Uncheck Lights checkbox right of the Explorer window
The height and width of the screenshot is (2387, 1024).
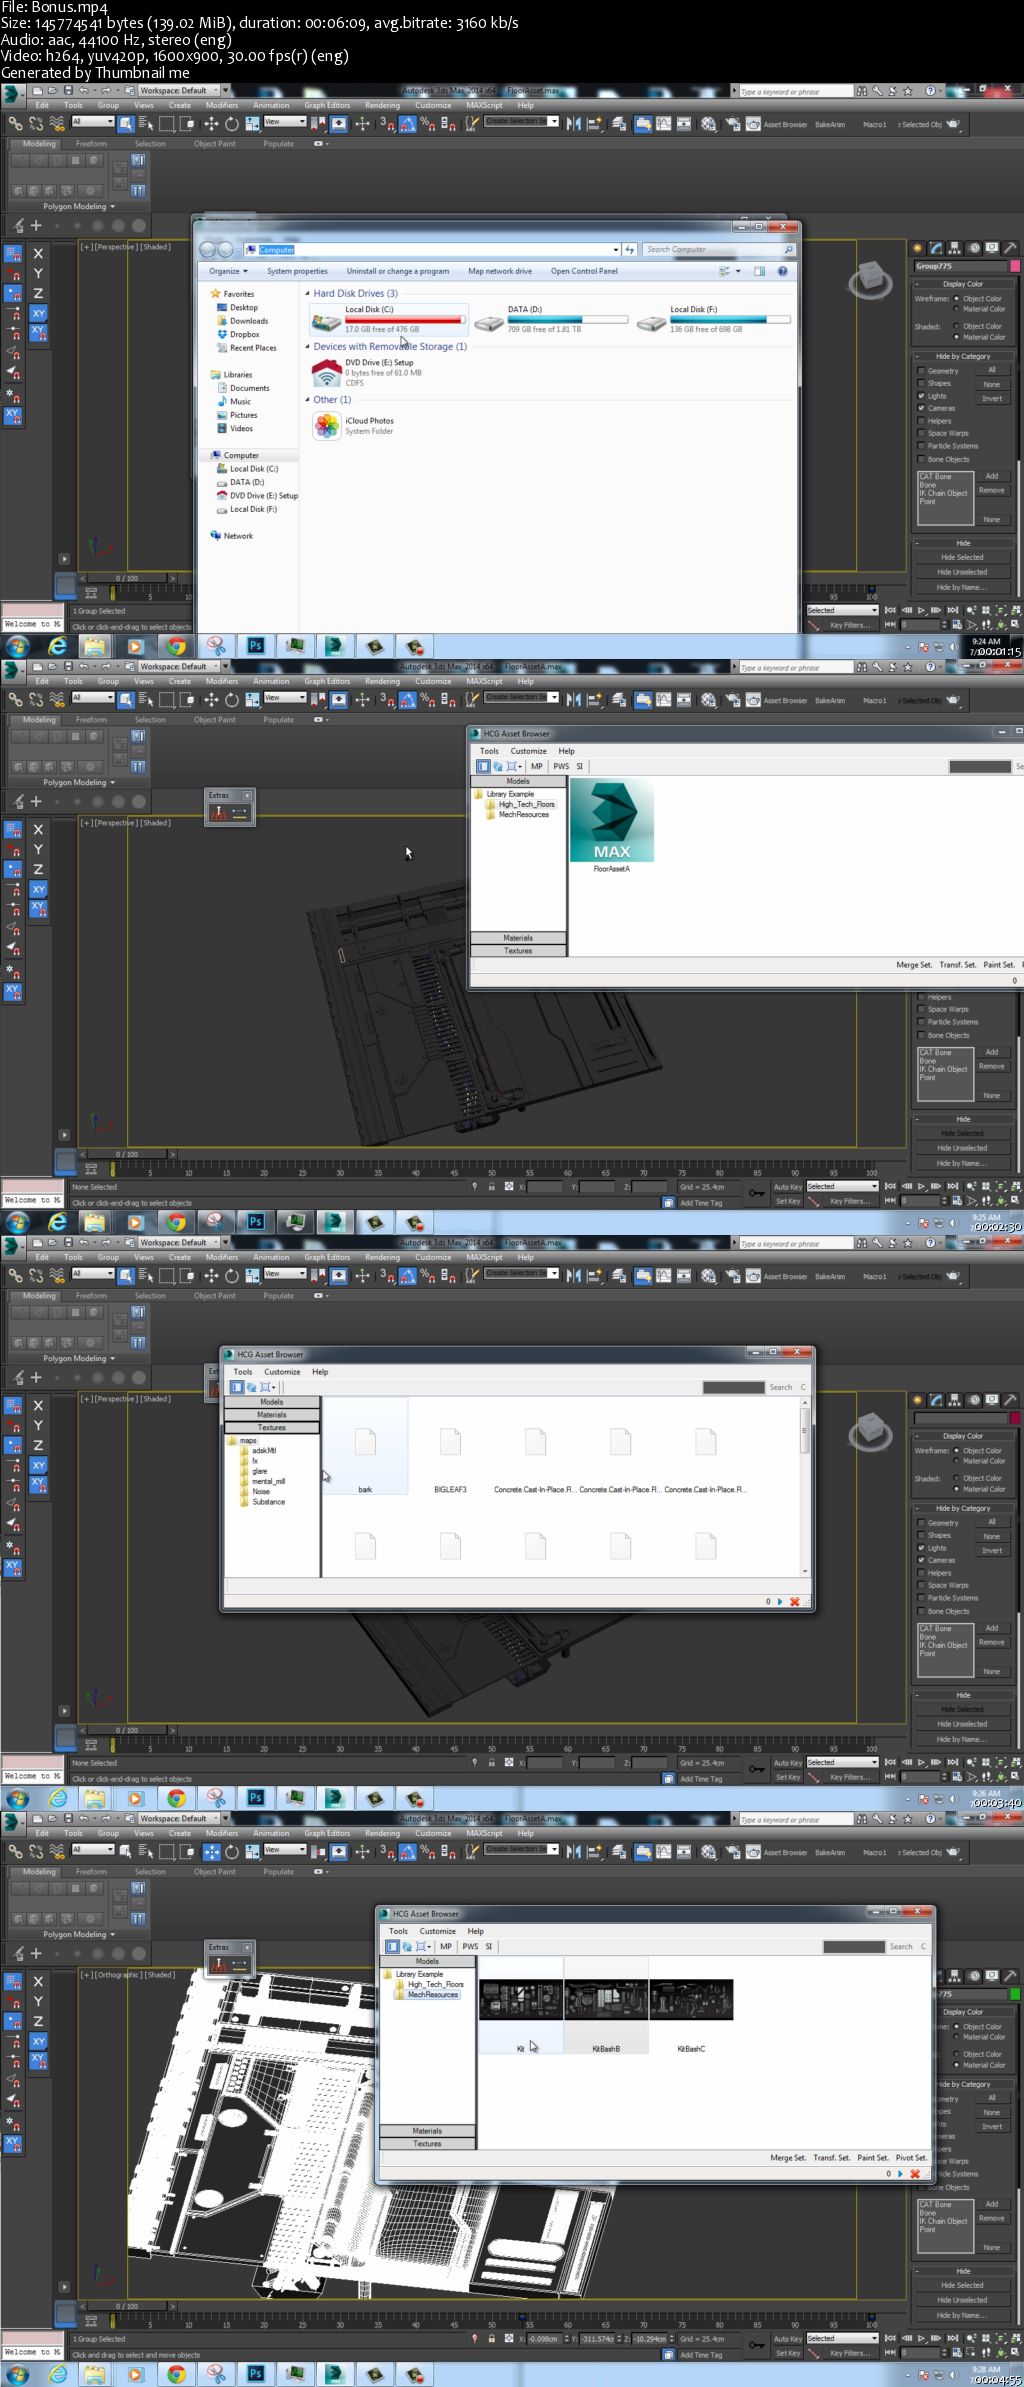[921, 396]
